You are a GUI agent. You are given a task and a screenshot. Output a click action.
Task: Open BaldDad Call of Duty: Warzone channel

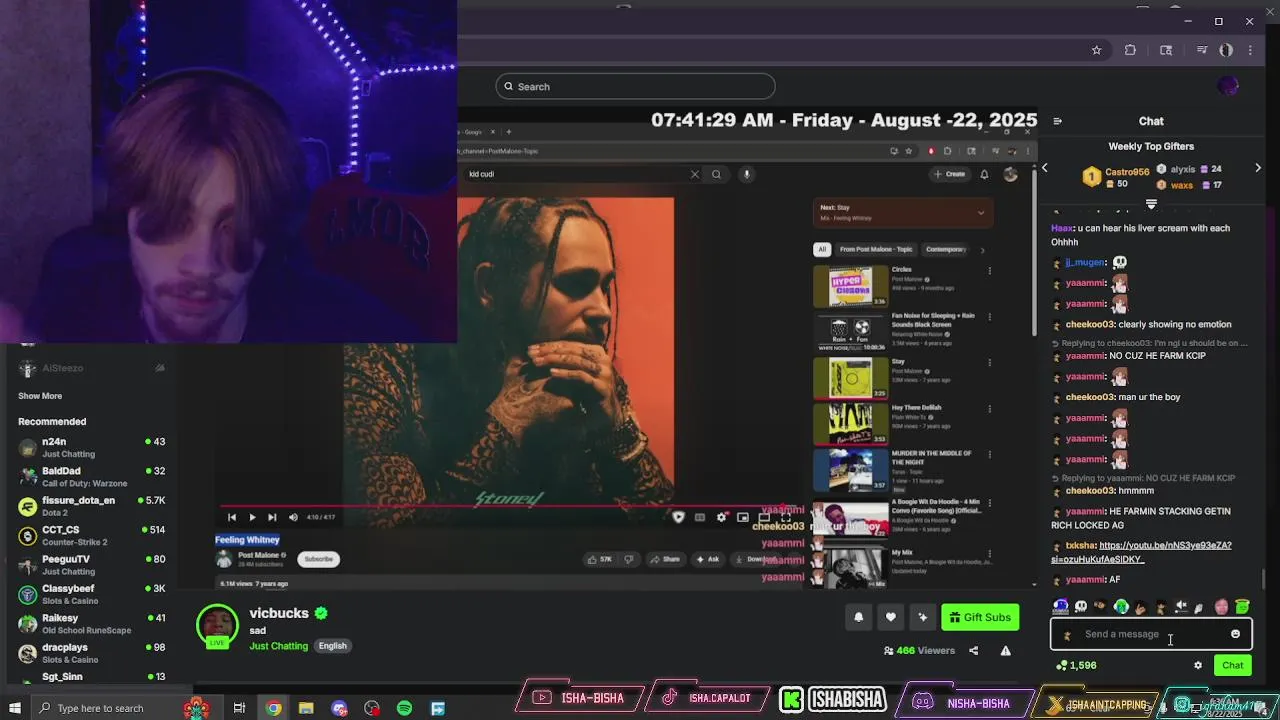click(x=91, y=477)
